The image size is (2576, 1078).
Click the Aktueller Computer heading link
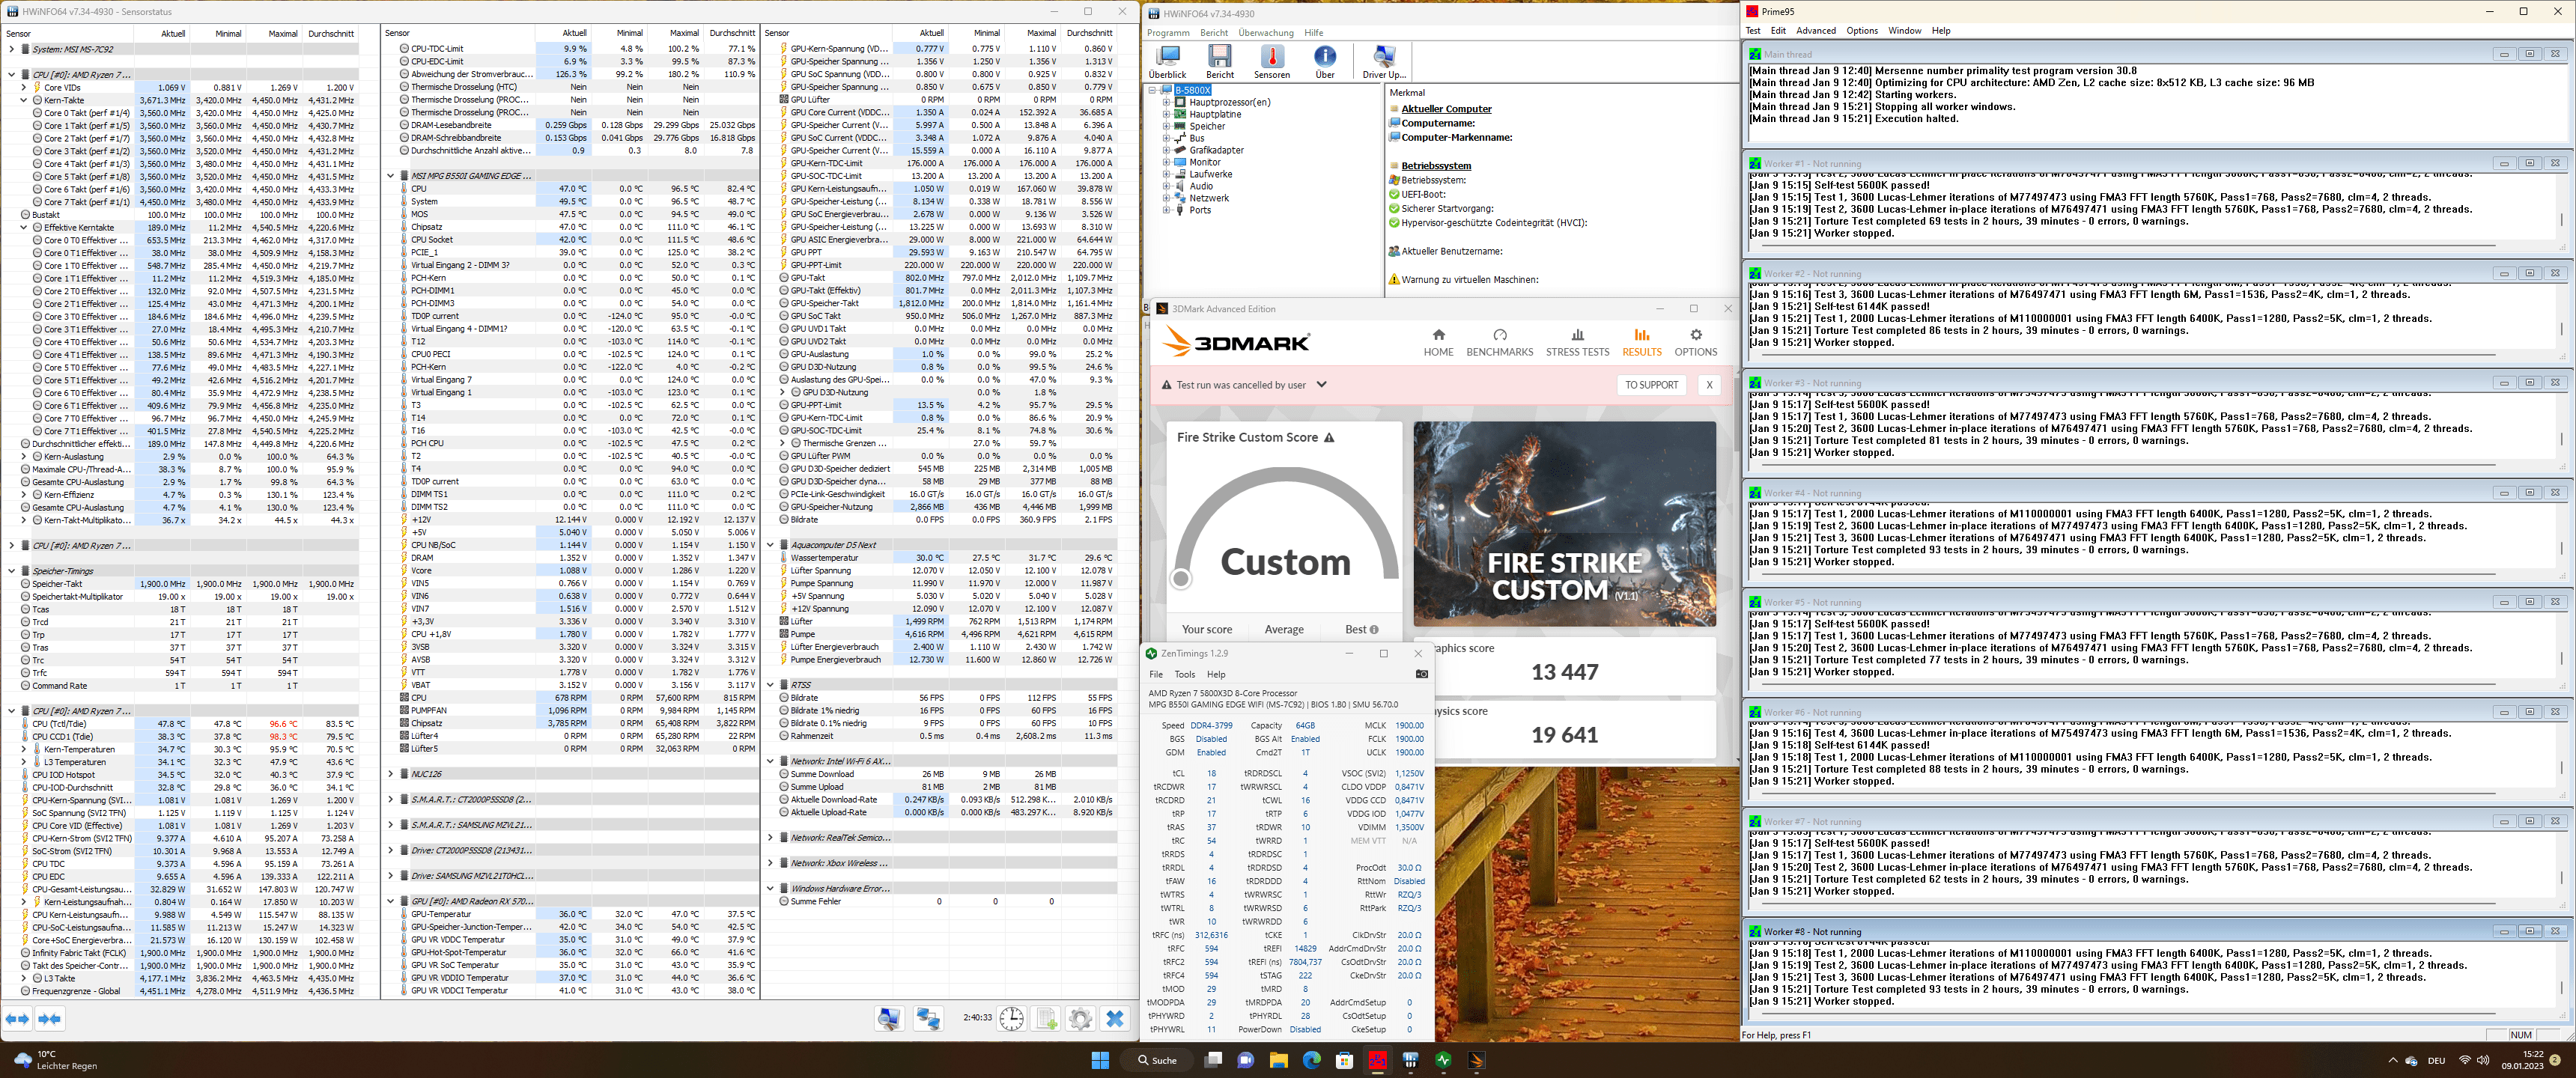pos(1445,109)
